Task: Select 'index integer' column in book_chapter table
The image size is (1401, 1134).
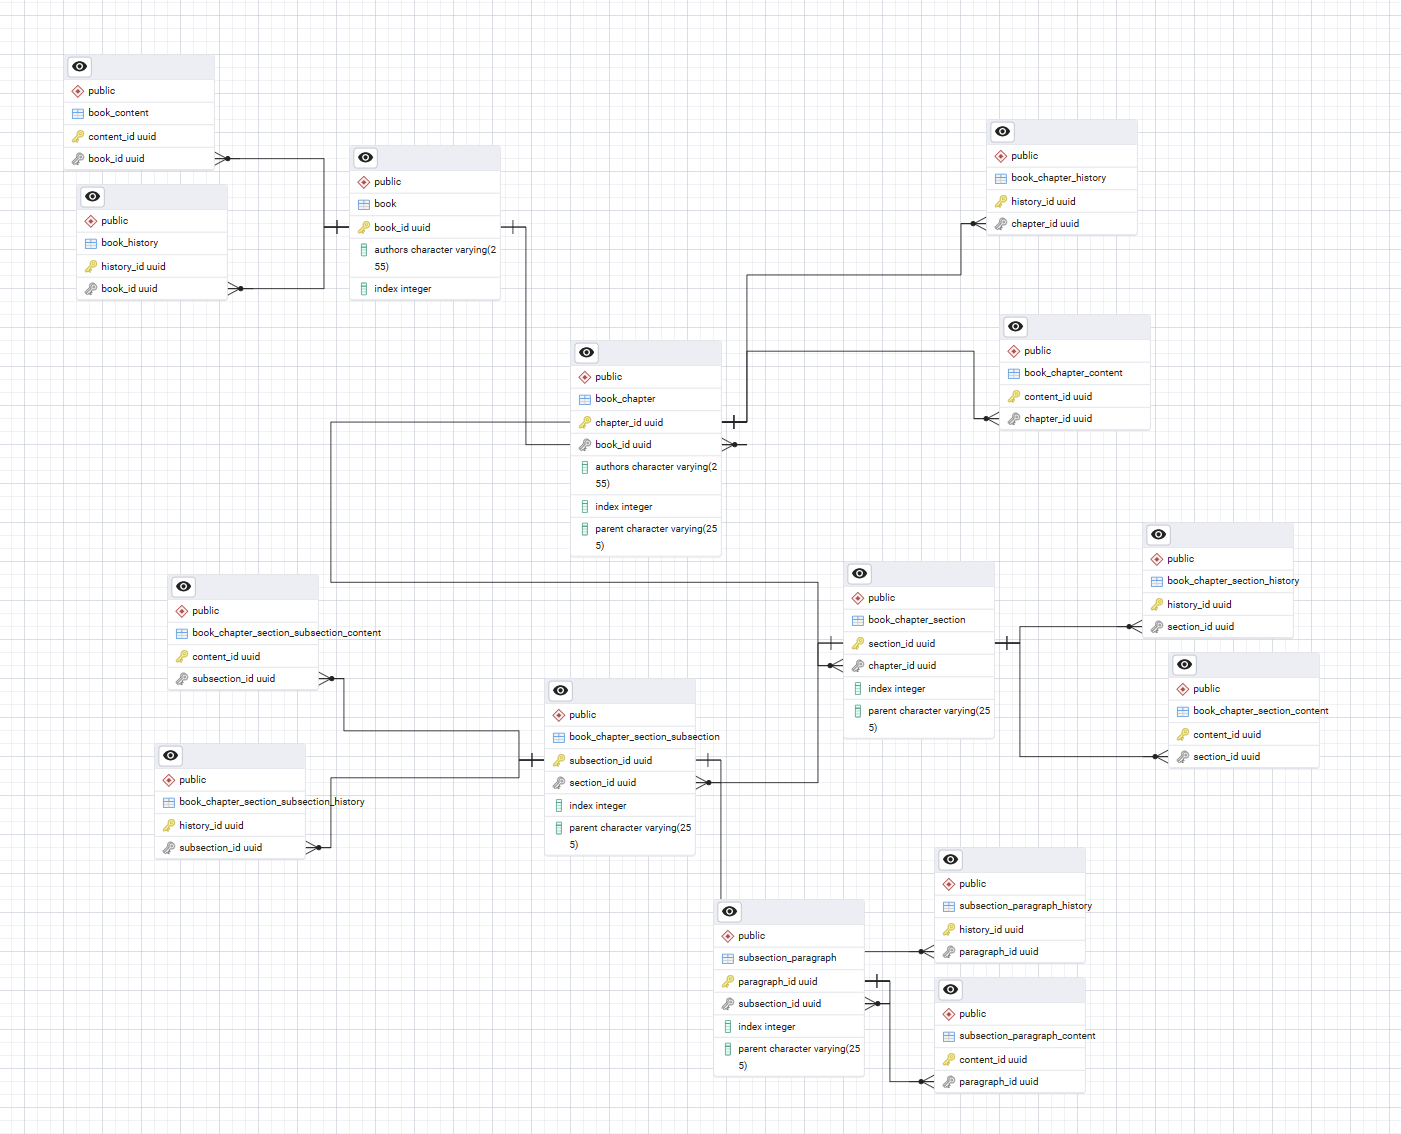Action: click(x=646, y=507)
